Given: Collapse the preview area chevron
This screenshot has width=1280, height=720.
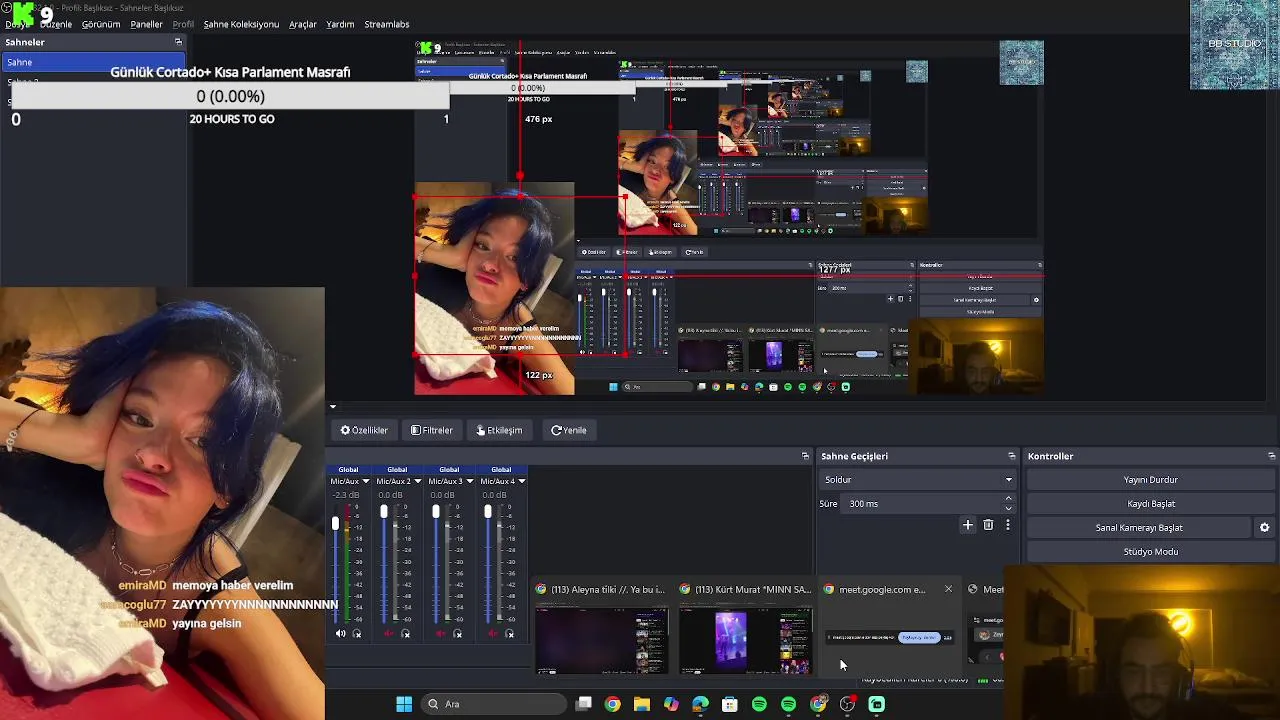Looking at the screenshot, I should tap(333, 407).
